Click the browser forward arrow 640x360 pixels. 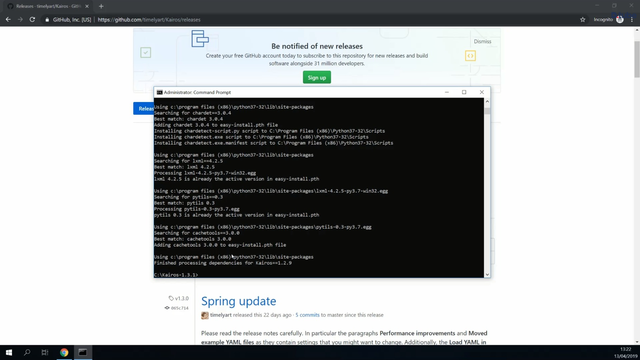point(20,20)
